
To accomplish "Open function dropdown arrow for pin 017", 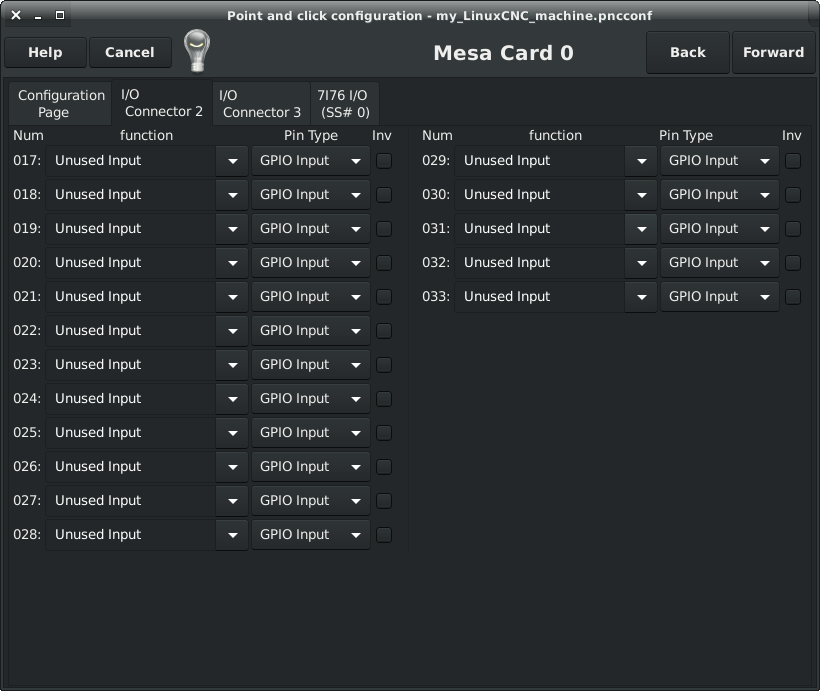I will (232, 161).
